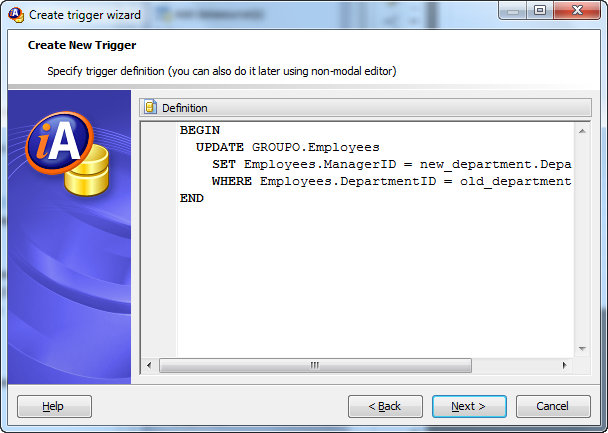Go to the next wizard step

tap(469, 406)
